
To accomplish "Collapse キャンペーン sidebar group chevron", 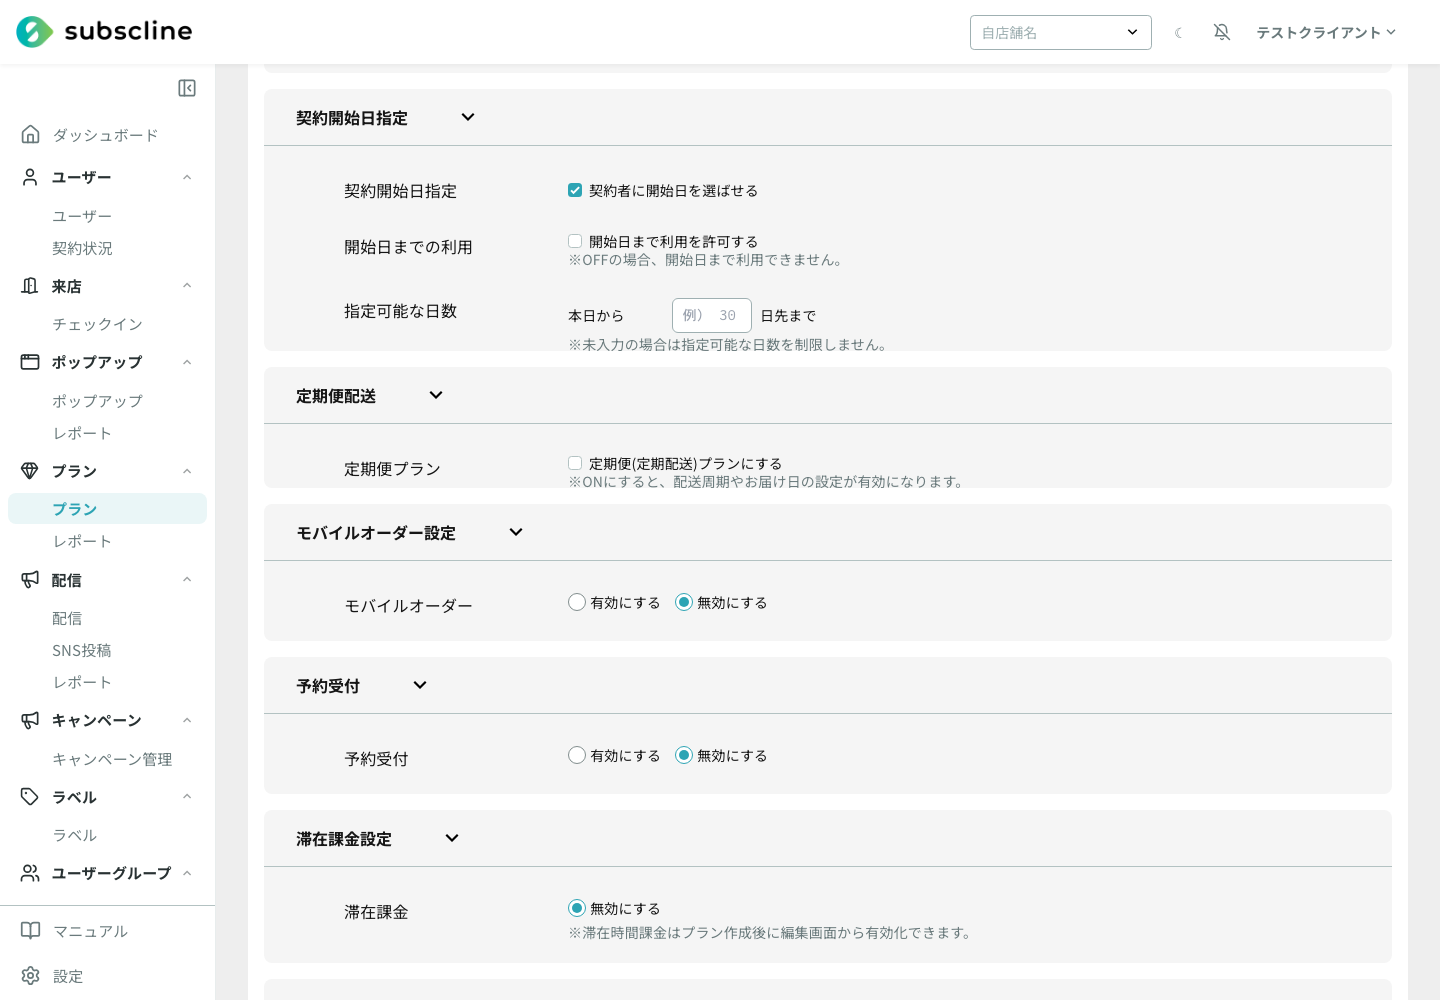I will (187, 720).
